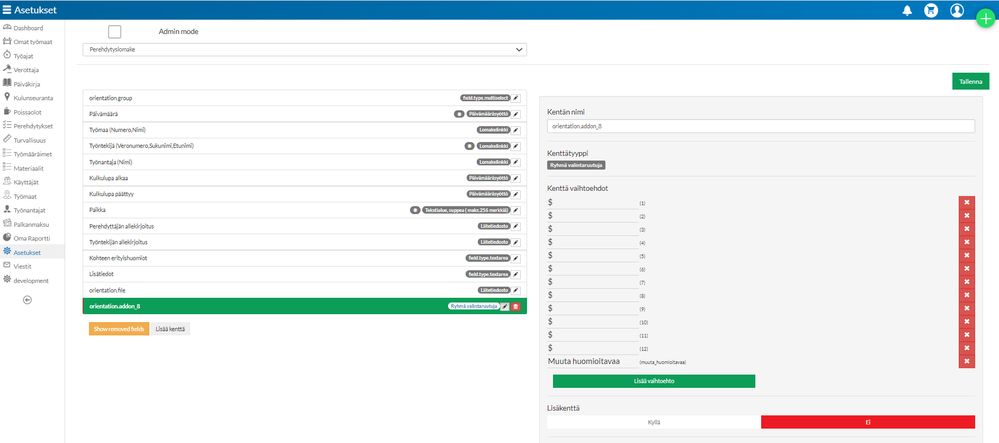Viewport: 999px width, 443px height.
Task: Edit the orientation.group field with its pencil icon
Action: click(x=516, y=98)
